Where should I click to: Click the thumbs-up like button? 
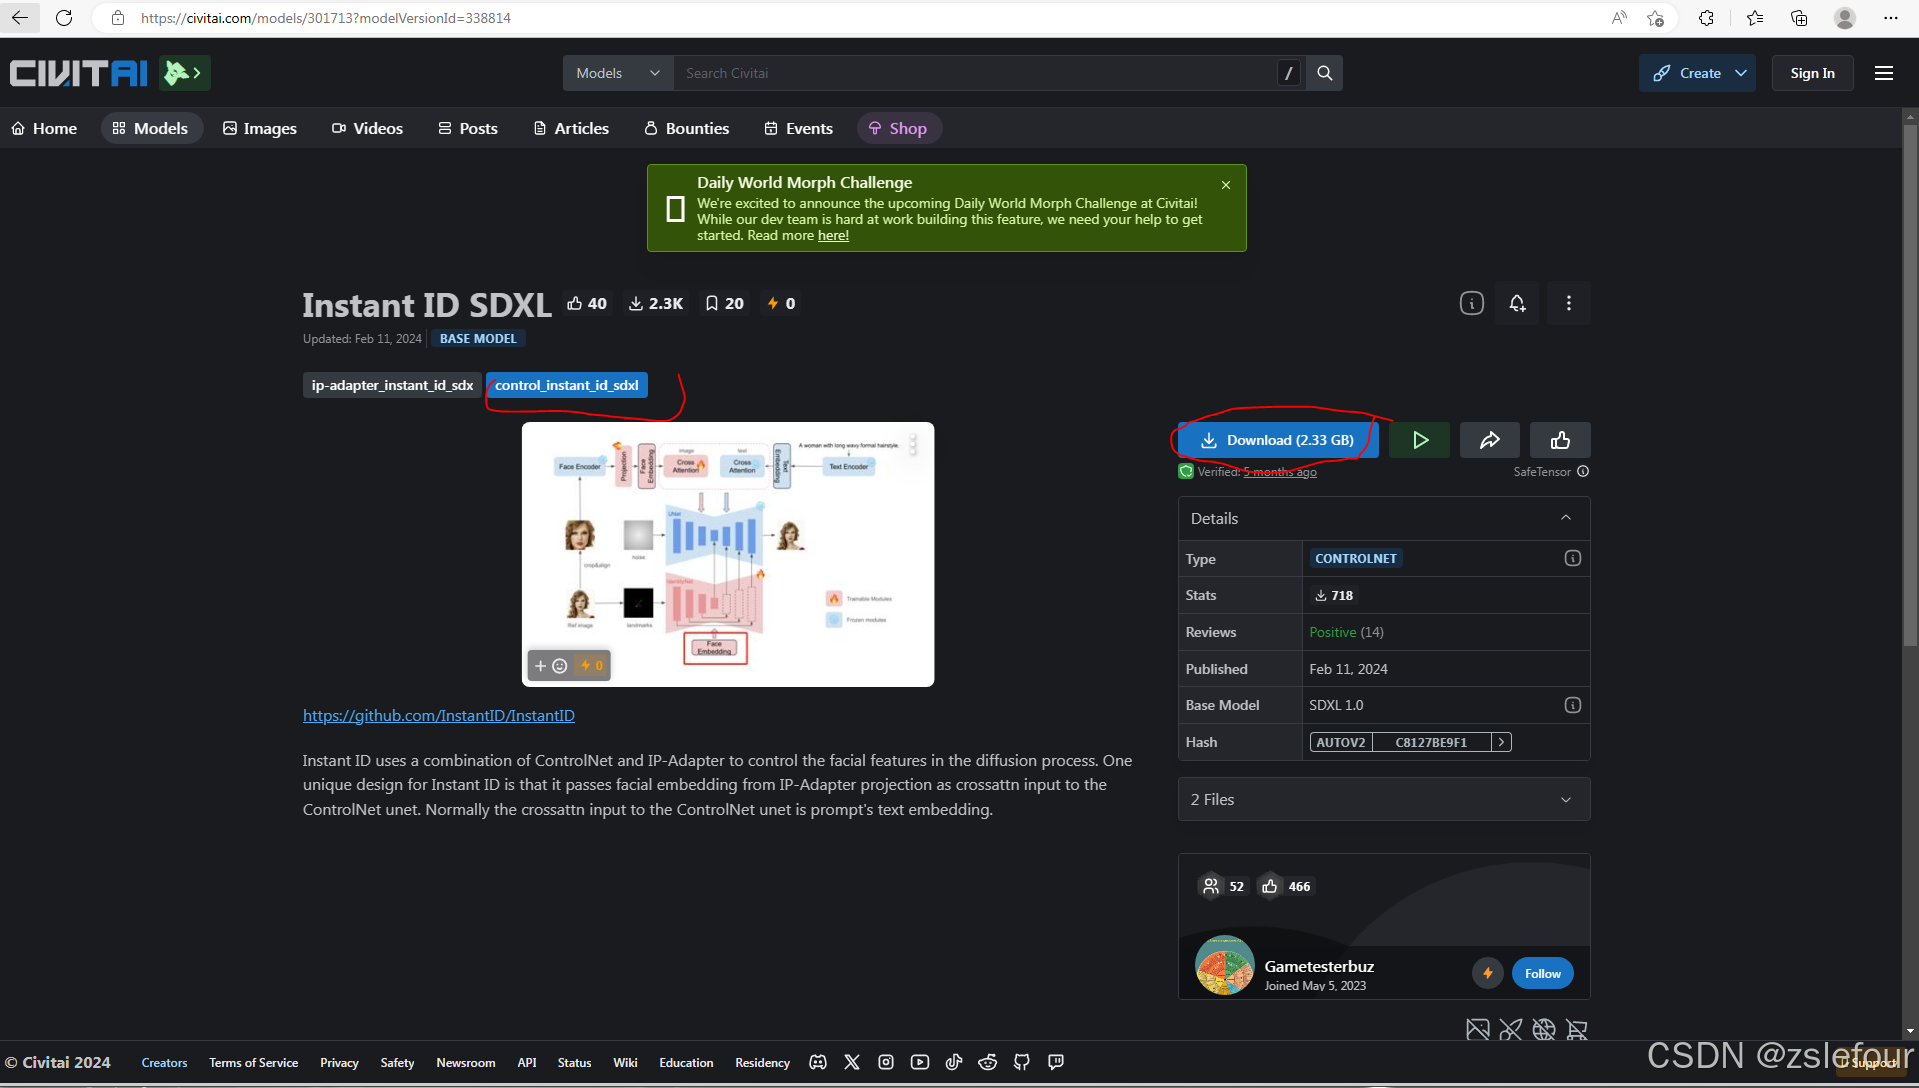tap(1560, 440)
